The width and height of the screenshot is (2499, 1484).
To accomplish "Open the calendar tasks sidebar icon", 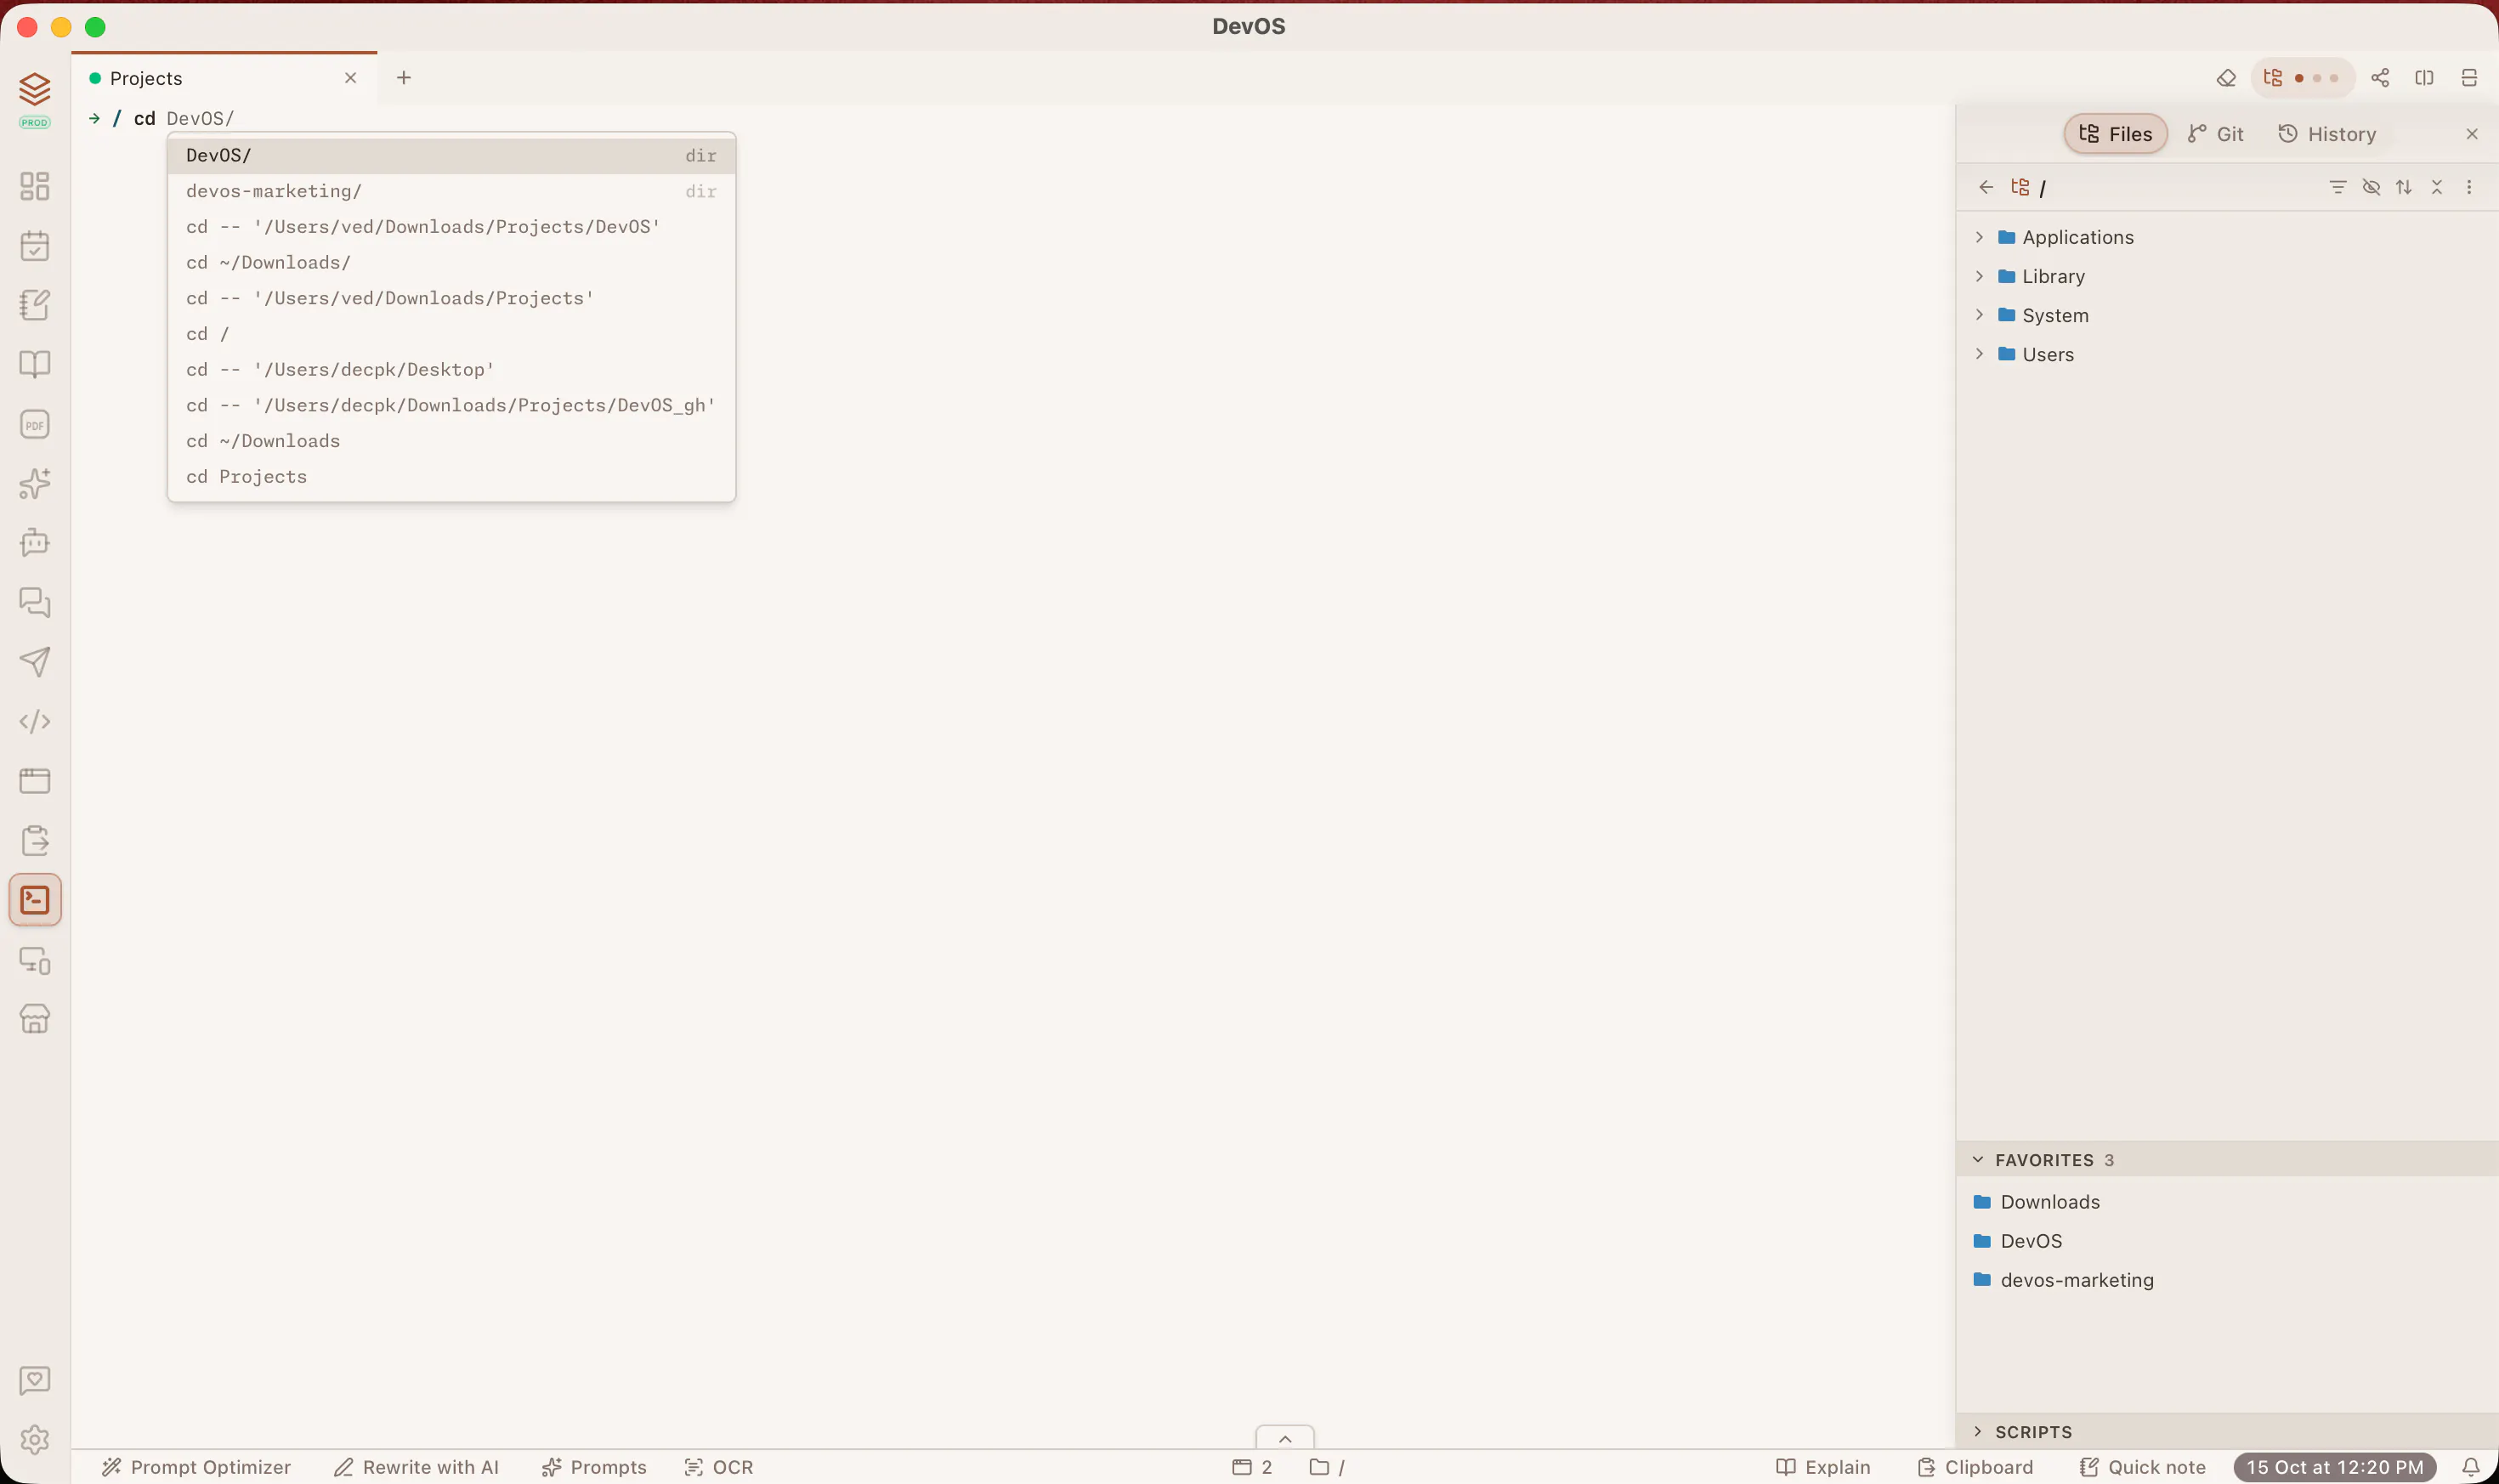I will (34, 246).
